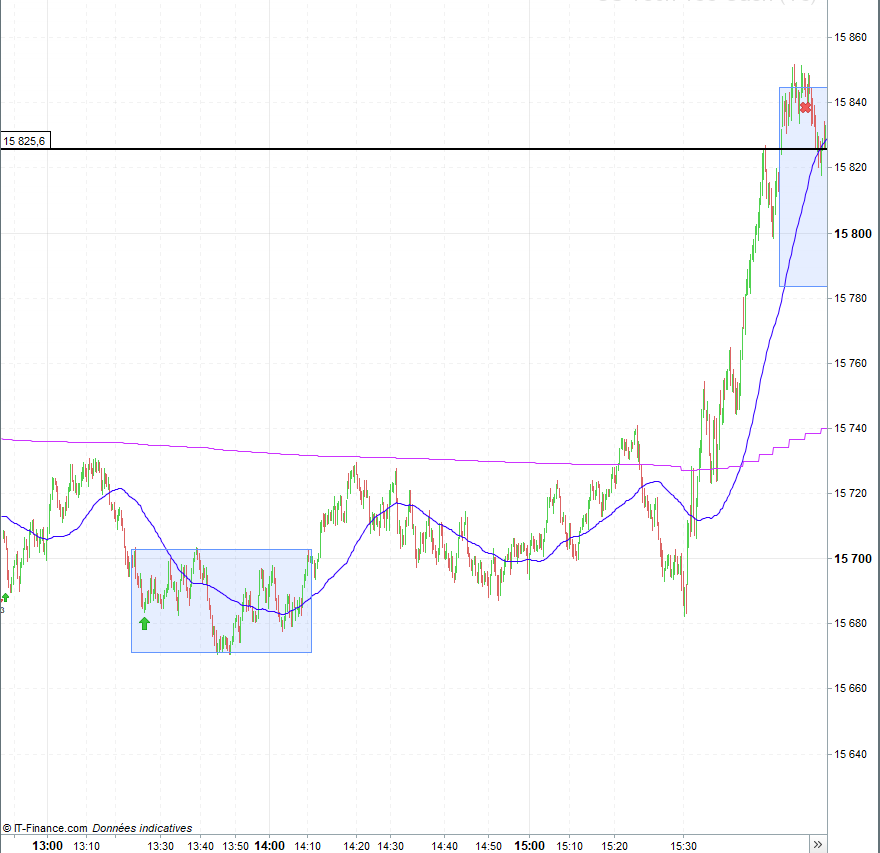The height and width of the screenshot is (853, 880).
Task: Click the 13:00 time axis label
Action: tap(47, 846)
